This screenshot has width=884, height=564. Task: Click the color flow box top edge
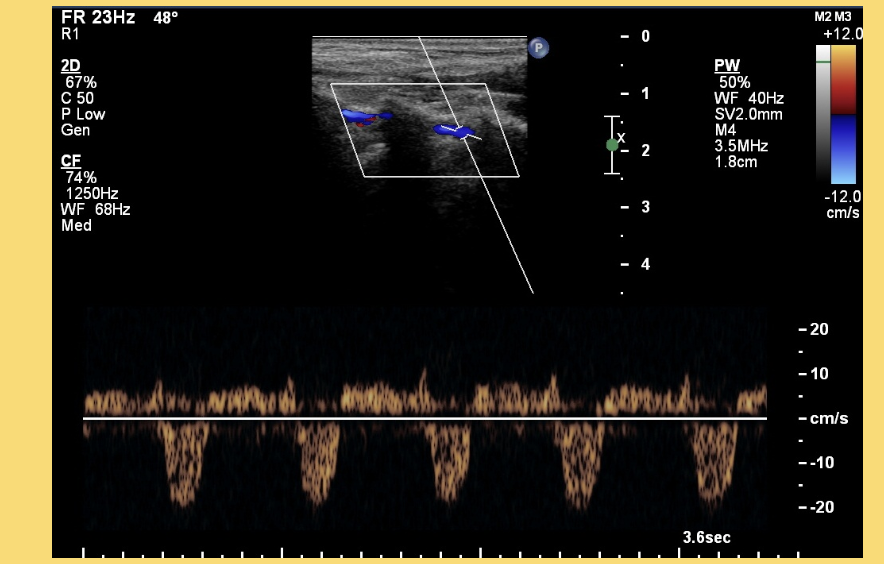408,84
